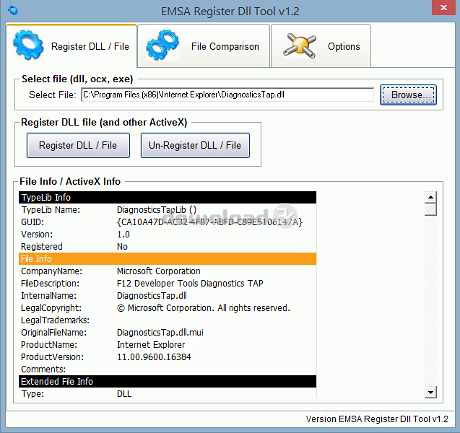Click the scrollbar up arrow in File Info
460x433 pixels.
click(431, 197)
